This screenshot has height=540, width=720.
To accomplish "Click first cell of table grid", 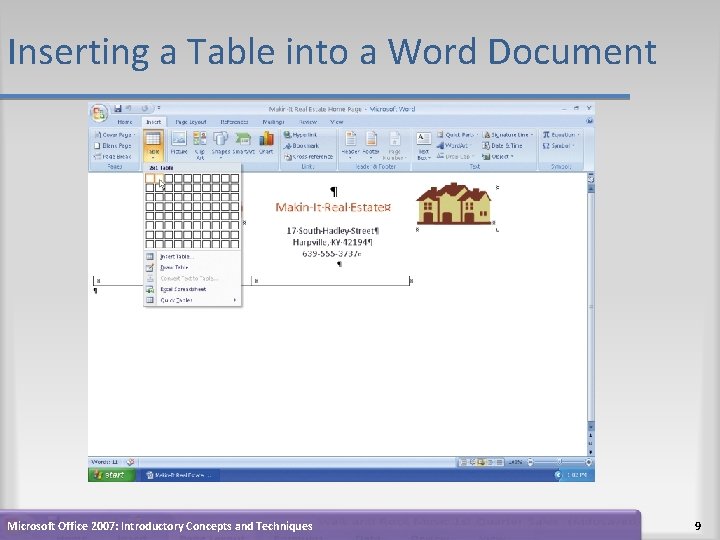I will tap(150, 178).
